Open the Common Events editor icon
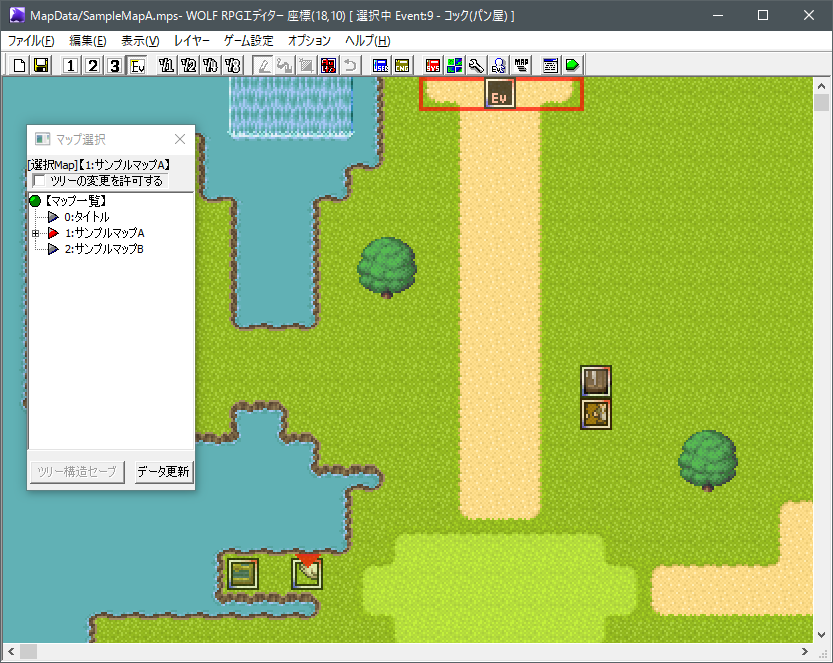This screenshot has width=833, height=663. pyautogui.click(x=499, y=65)
